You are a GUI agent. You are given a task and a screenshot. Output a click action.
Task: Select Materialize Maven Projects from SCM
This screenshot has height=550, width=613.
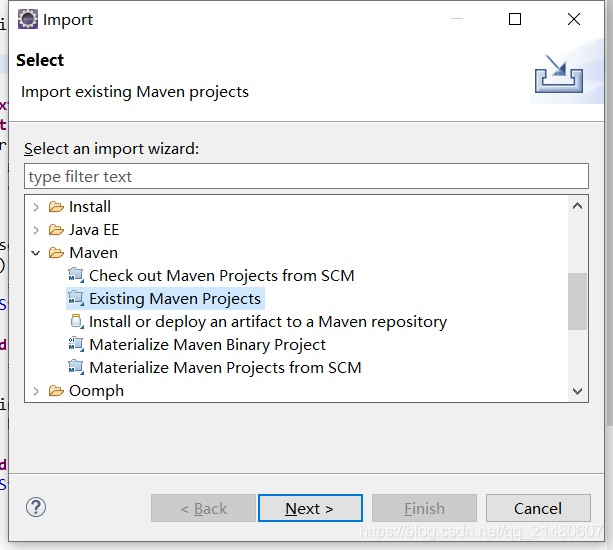[225, 368]
